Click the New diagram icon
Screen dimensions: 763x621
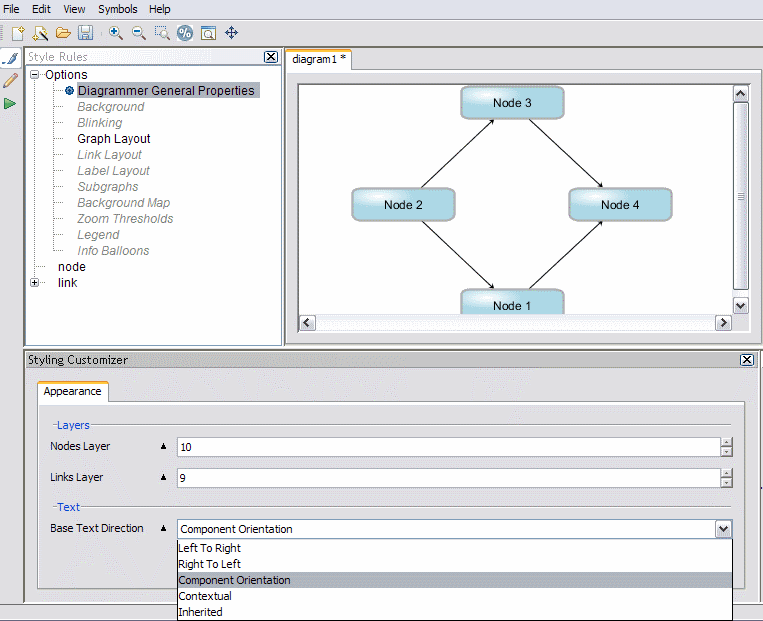pos(17,33)
